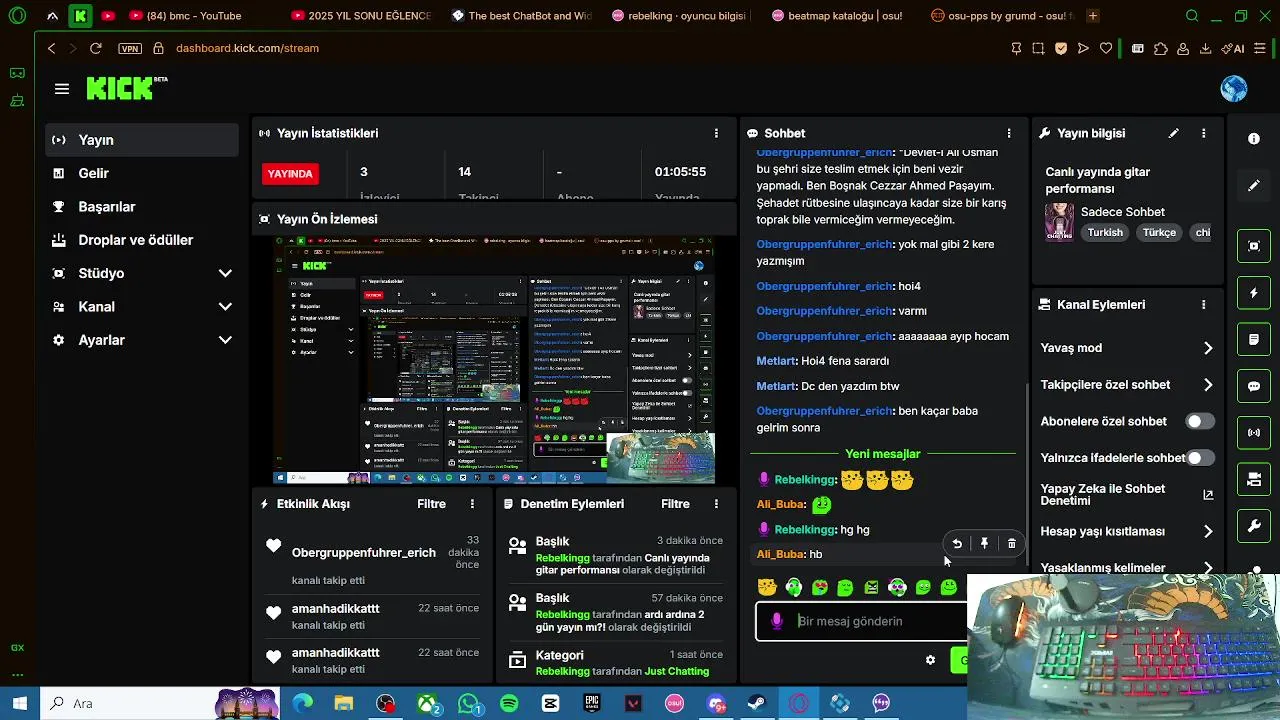Open the hamburger menu next to Kick logo
Image resolution: width=1280 pixels, height=720 pixels.
click(x=62, y=89)
